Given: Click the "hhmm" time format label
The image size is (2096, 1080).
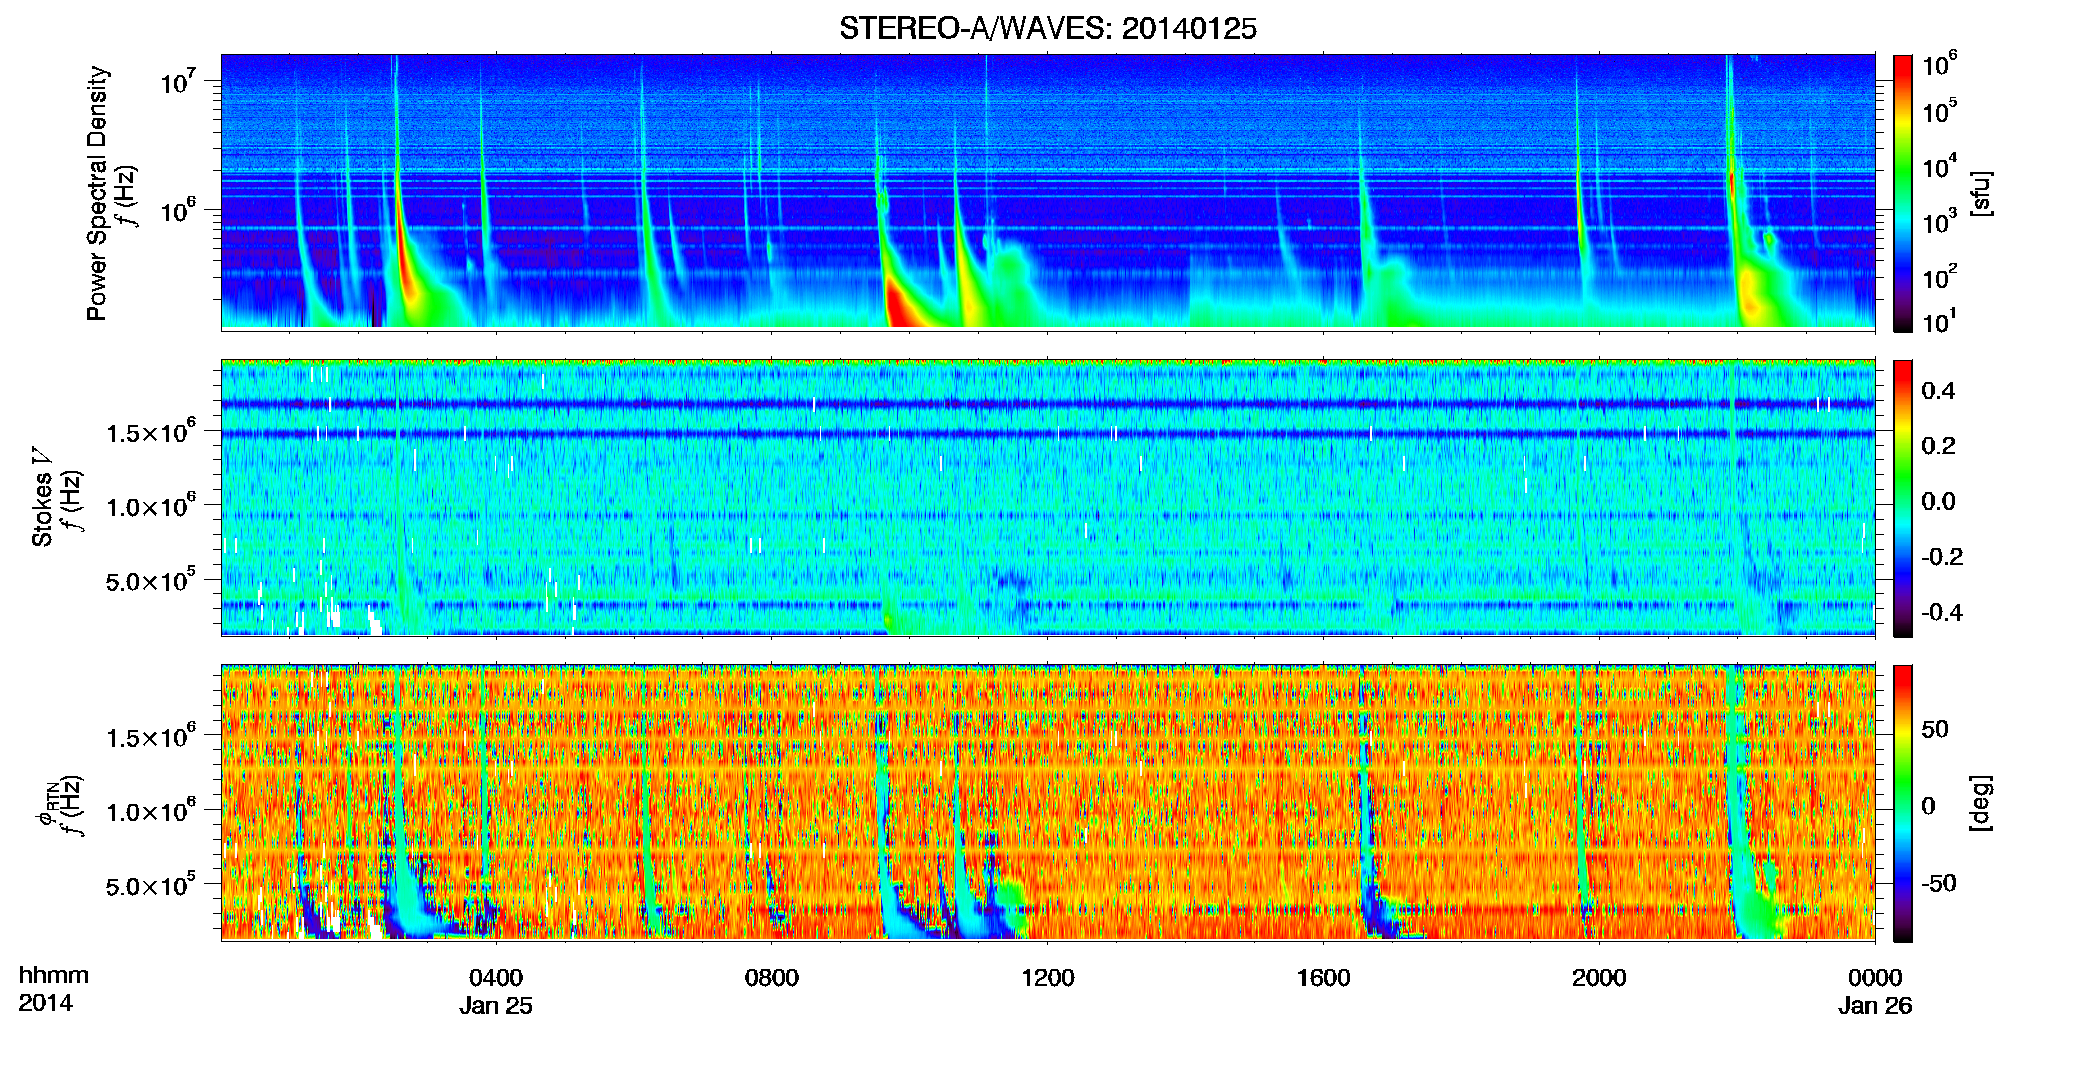Looking at the screenshot, I should (53, 976).
